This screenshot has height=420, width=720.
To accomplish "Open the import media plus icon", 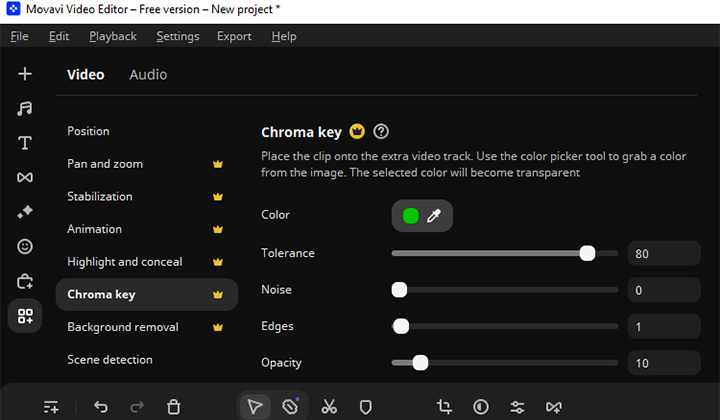I will coord(25,74).
